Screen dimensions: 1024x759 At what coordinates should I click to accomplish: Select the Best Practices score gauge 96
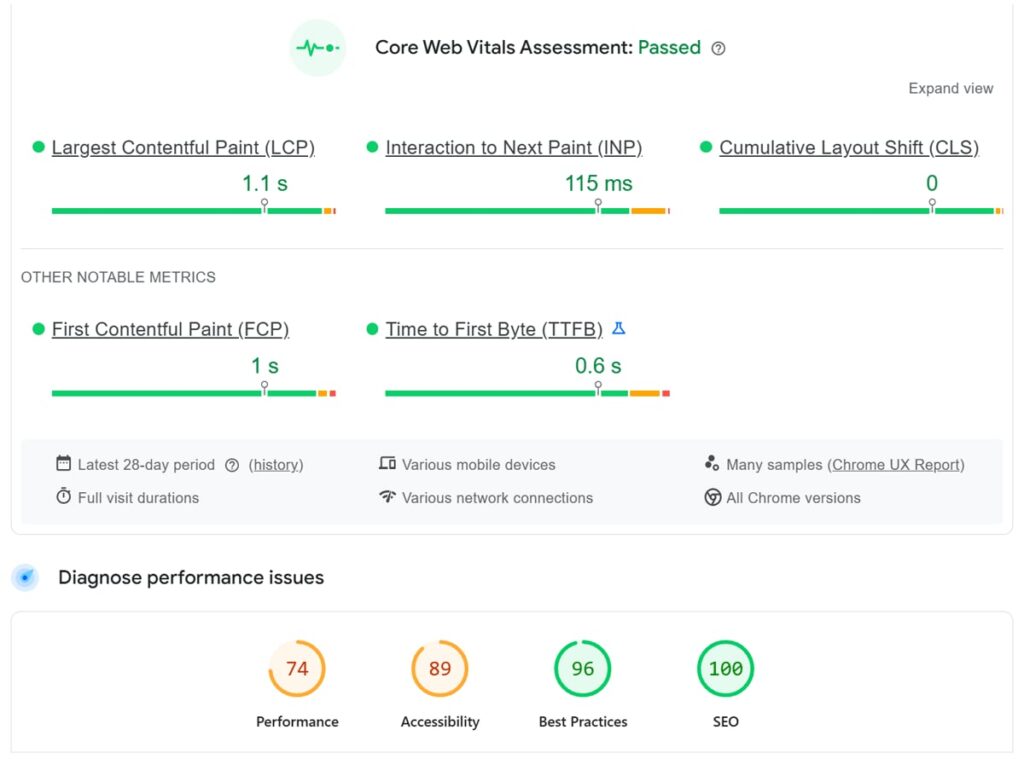(x=583, y=668)
